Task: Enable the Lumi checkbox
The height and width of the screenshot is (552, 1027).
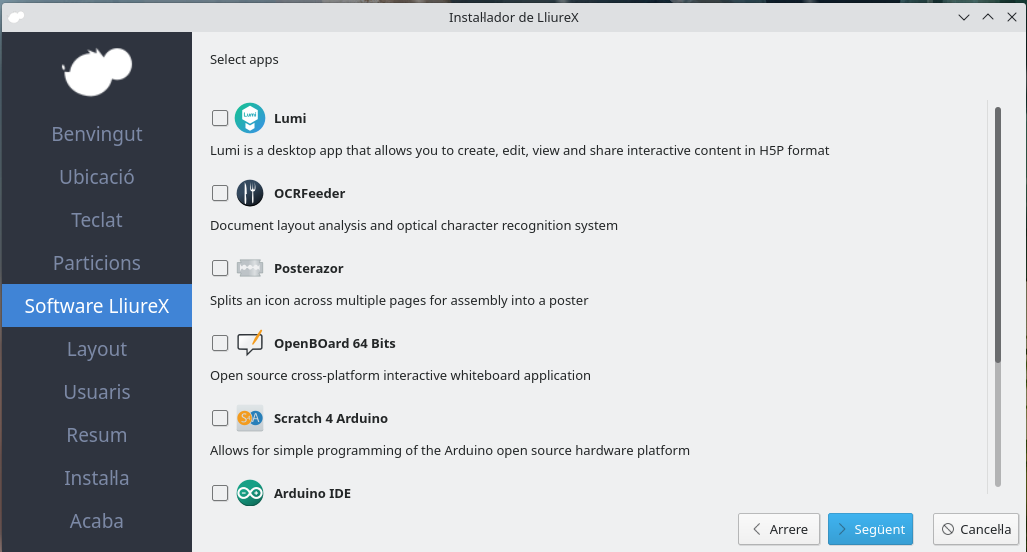Action: (x=220, y=118)
